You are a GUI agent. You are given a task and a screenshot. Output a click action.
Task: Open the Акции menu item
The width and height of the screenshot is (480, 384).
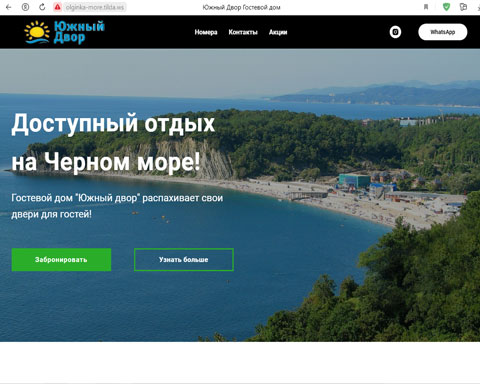(x=278, y=32)
